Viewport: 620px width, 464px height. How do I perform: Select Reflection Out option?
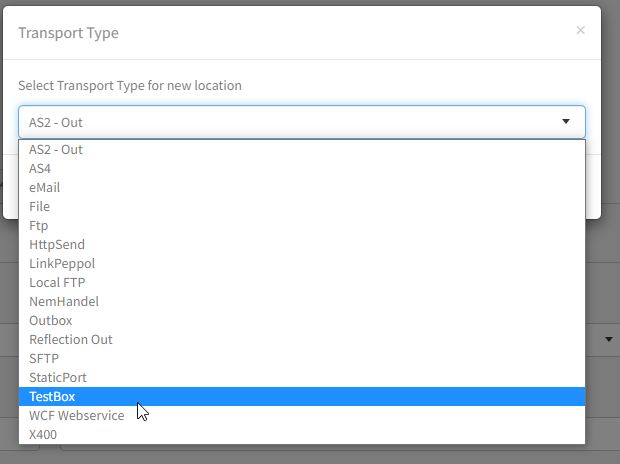(71, 340)
